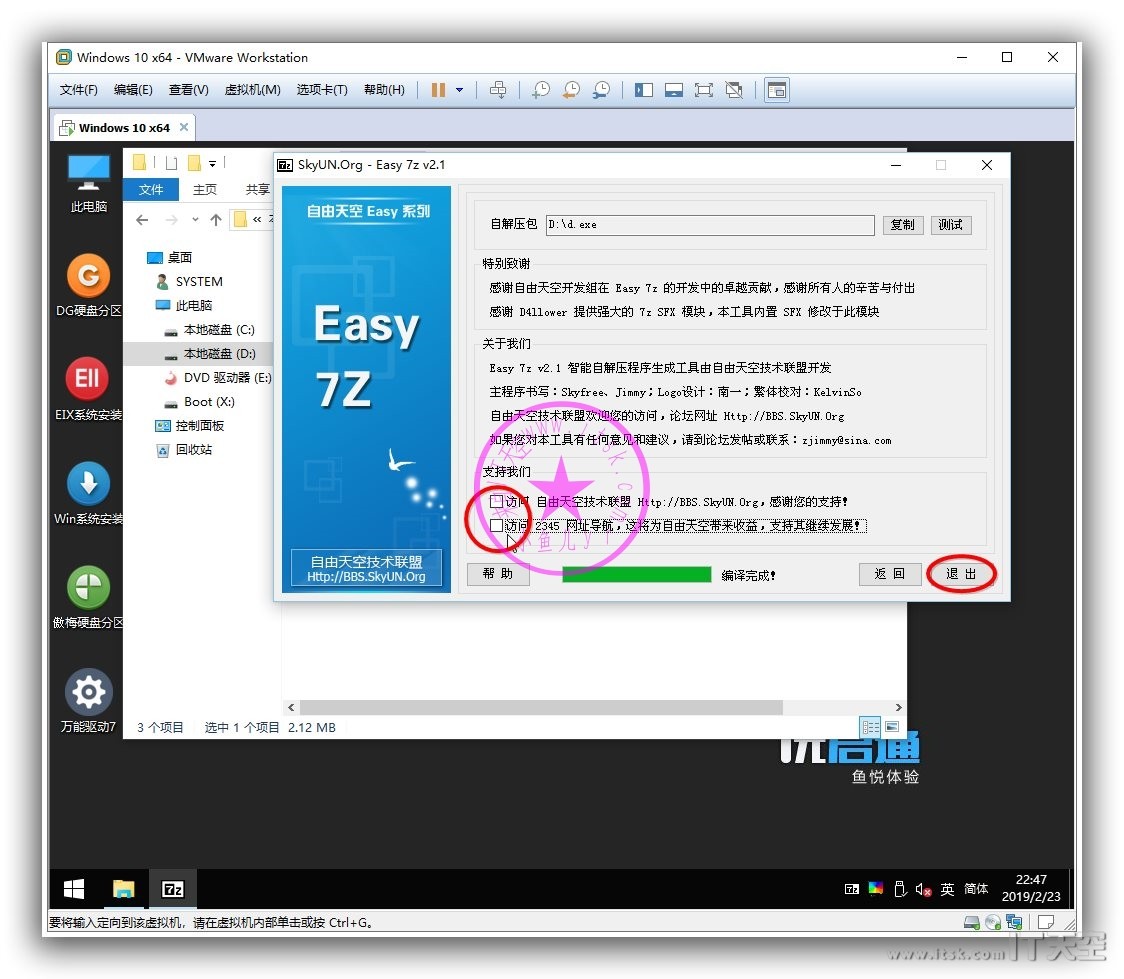Click the muted volume tray icon
Viewport: 1124px width, 979px height.
point(923,889)
